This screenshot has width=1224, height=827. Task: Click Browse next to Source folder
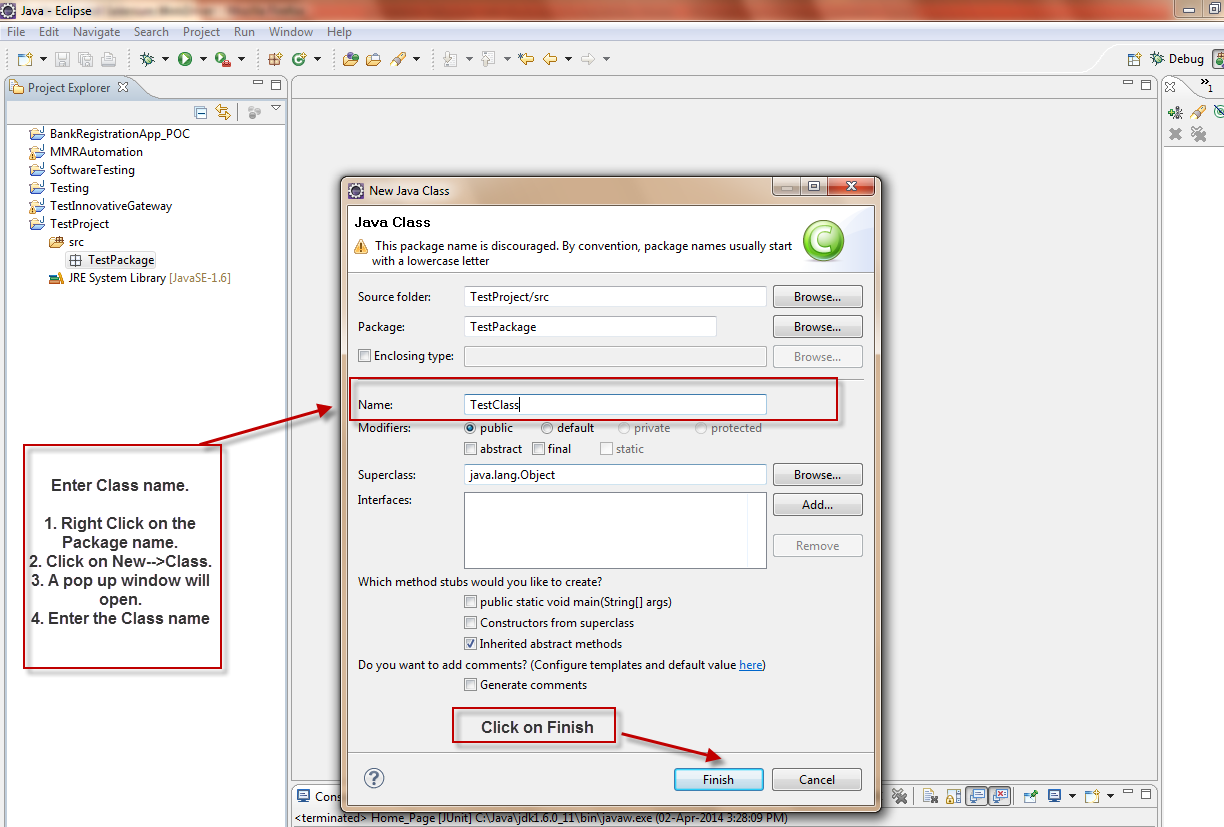817,297
